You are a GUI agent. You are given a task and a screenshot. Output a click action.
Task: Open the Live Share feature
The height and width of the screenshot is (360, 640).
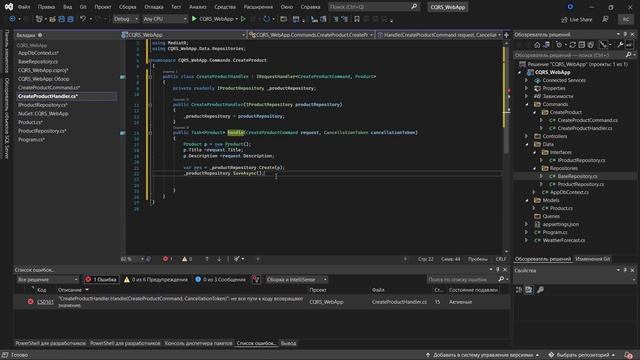tap(577, 19)
